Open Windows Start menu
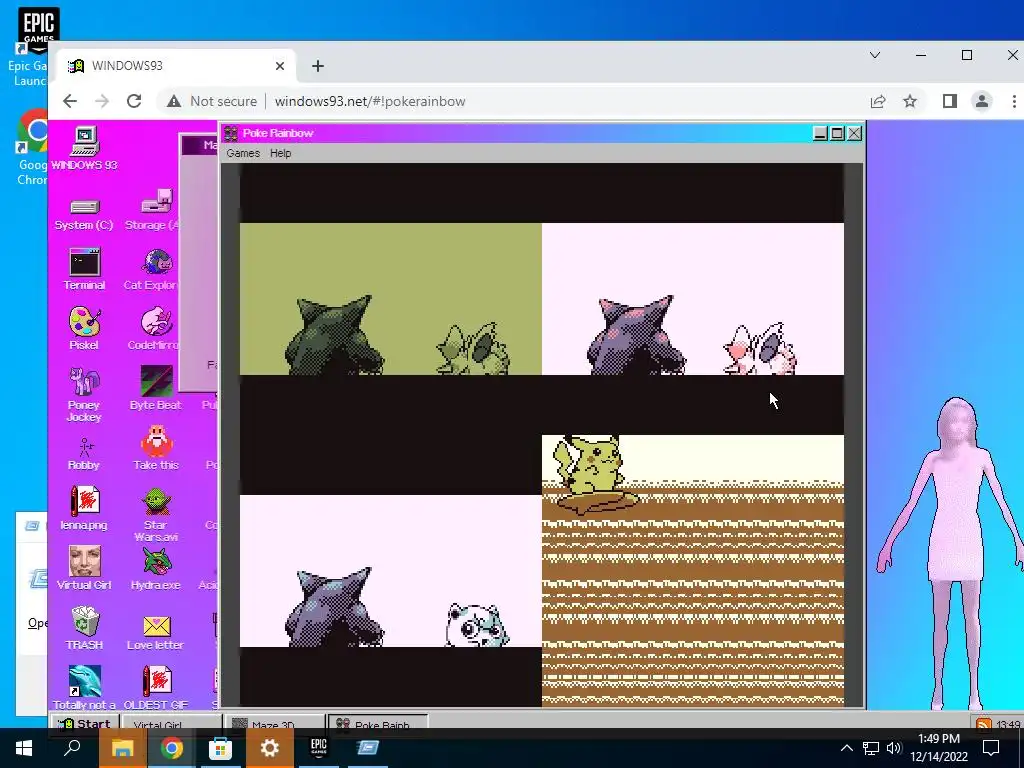 coord(24,748)
